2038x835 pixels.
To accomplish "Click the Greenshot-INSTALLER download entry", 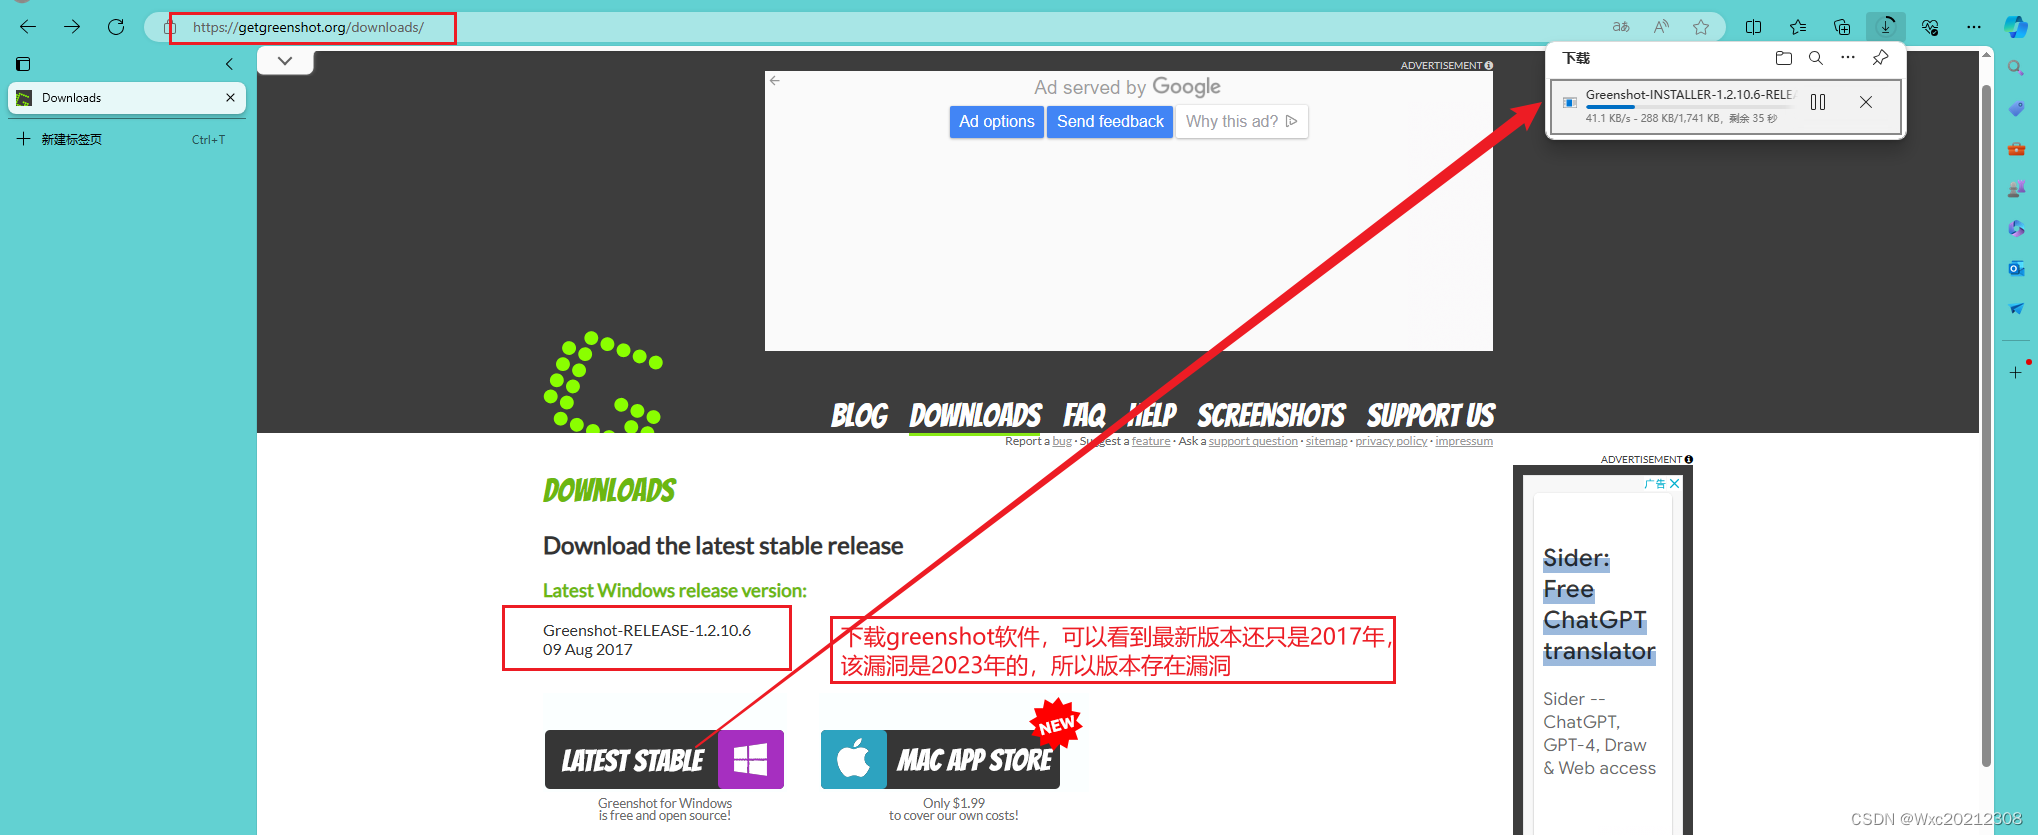I will (1725, 106).
